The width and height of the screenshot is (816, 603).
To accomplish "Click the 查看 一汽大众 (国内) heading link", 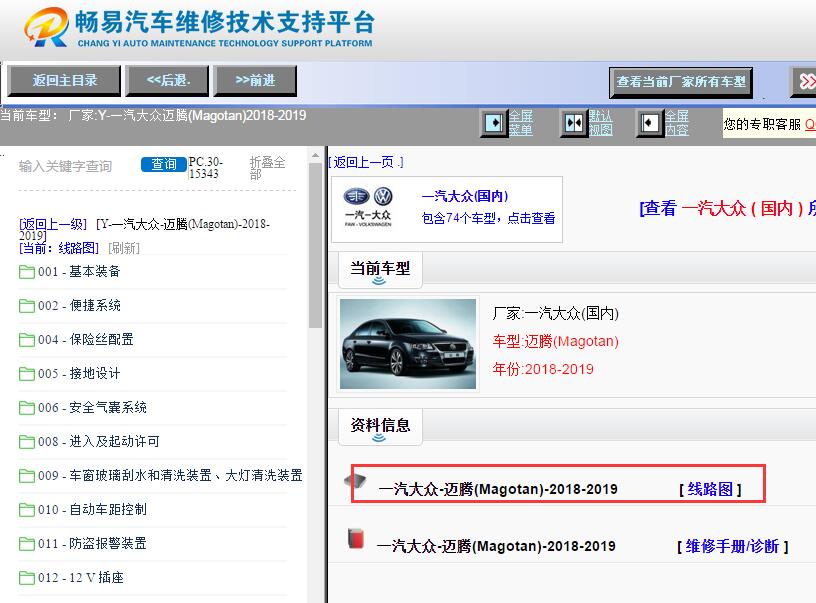I will tap(727, 208).
